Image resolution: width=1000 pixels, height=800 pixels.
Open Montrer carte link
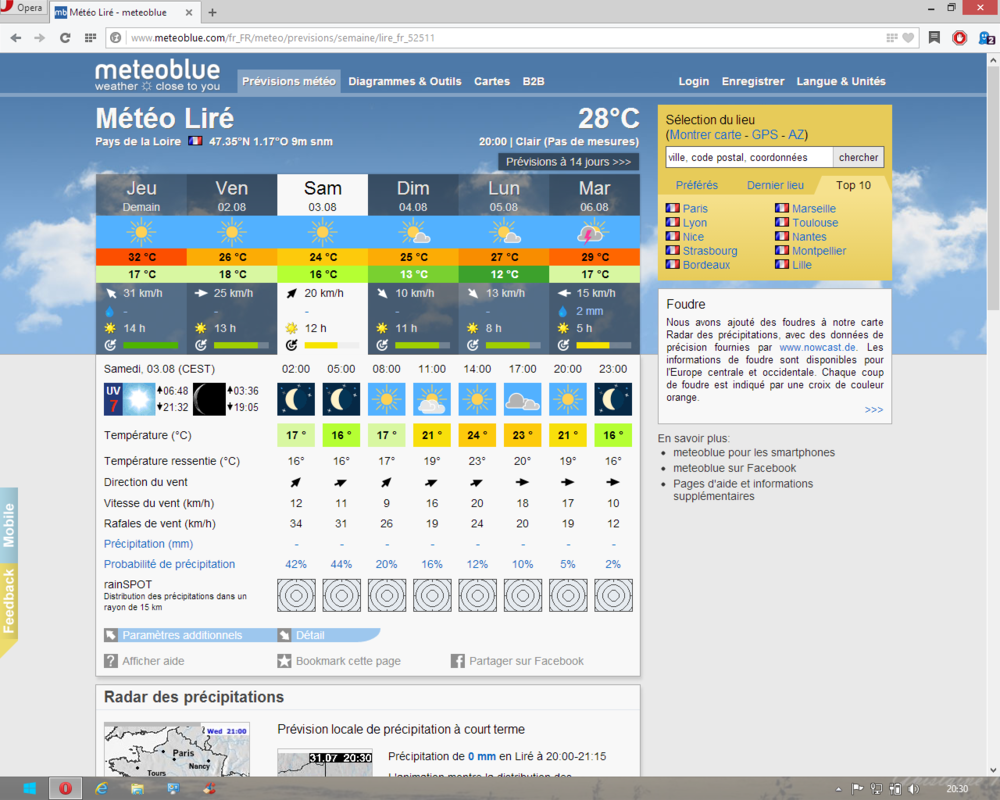coord(705,135)
